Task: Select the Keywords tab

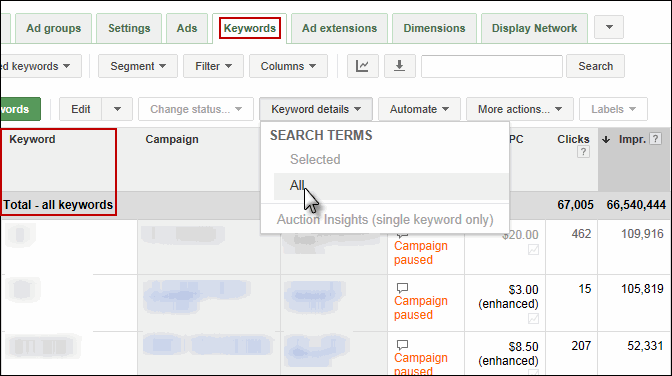Action: pos(250,28)
